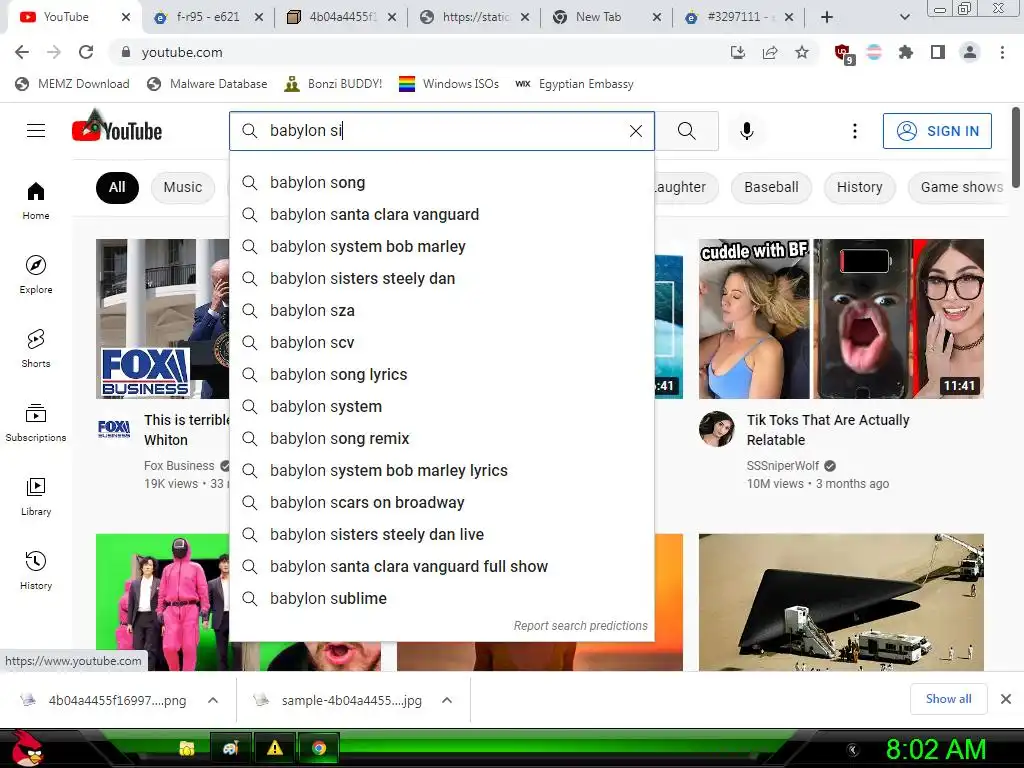Choose suggestion 'babylon sublime'
Image resolution: width=1024 pixels, height=768 pixels.
tap(442, 599)
